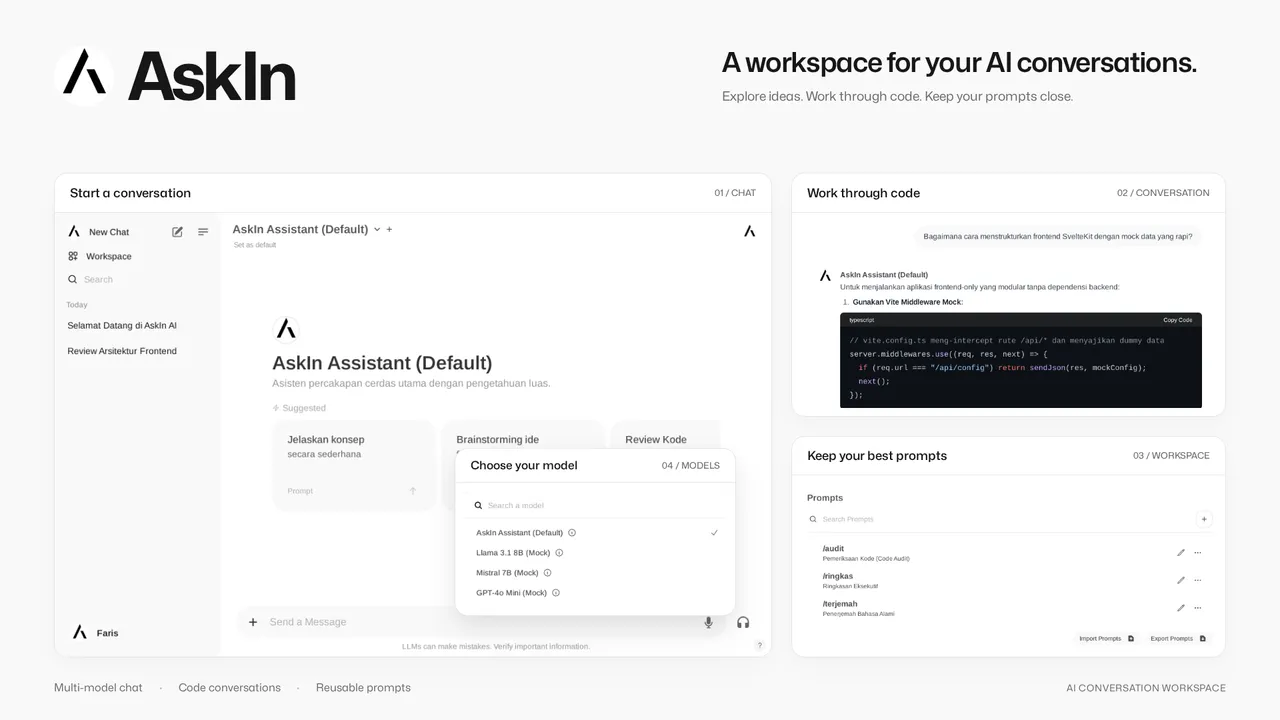Click the 'Set as default' link
This screenshot has height=720, width=1280.
click(x=255, y=245)
